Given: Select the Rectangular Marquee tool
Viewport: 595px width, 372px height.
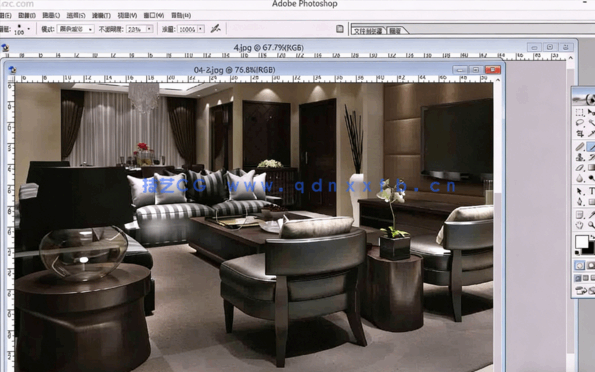Looking at the screenshot, I should point(580,112).
